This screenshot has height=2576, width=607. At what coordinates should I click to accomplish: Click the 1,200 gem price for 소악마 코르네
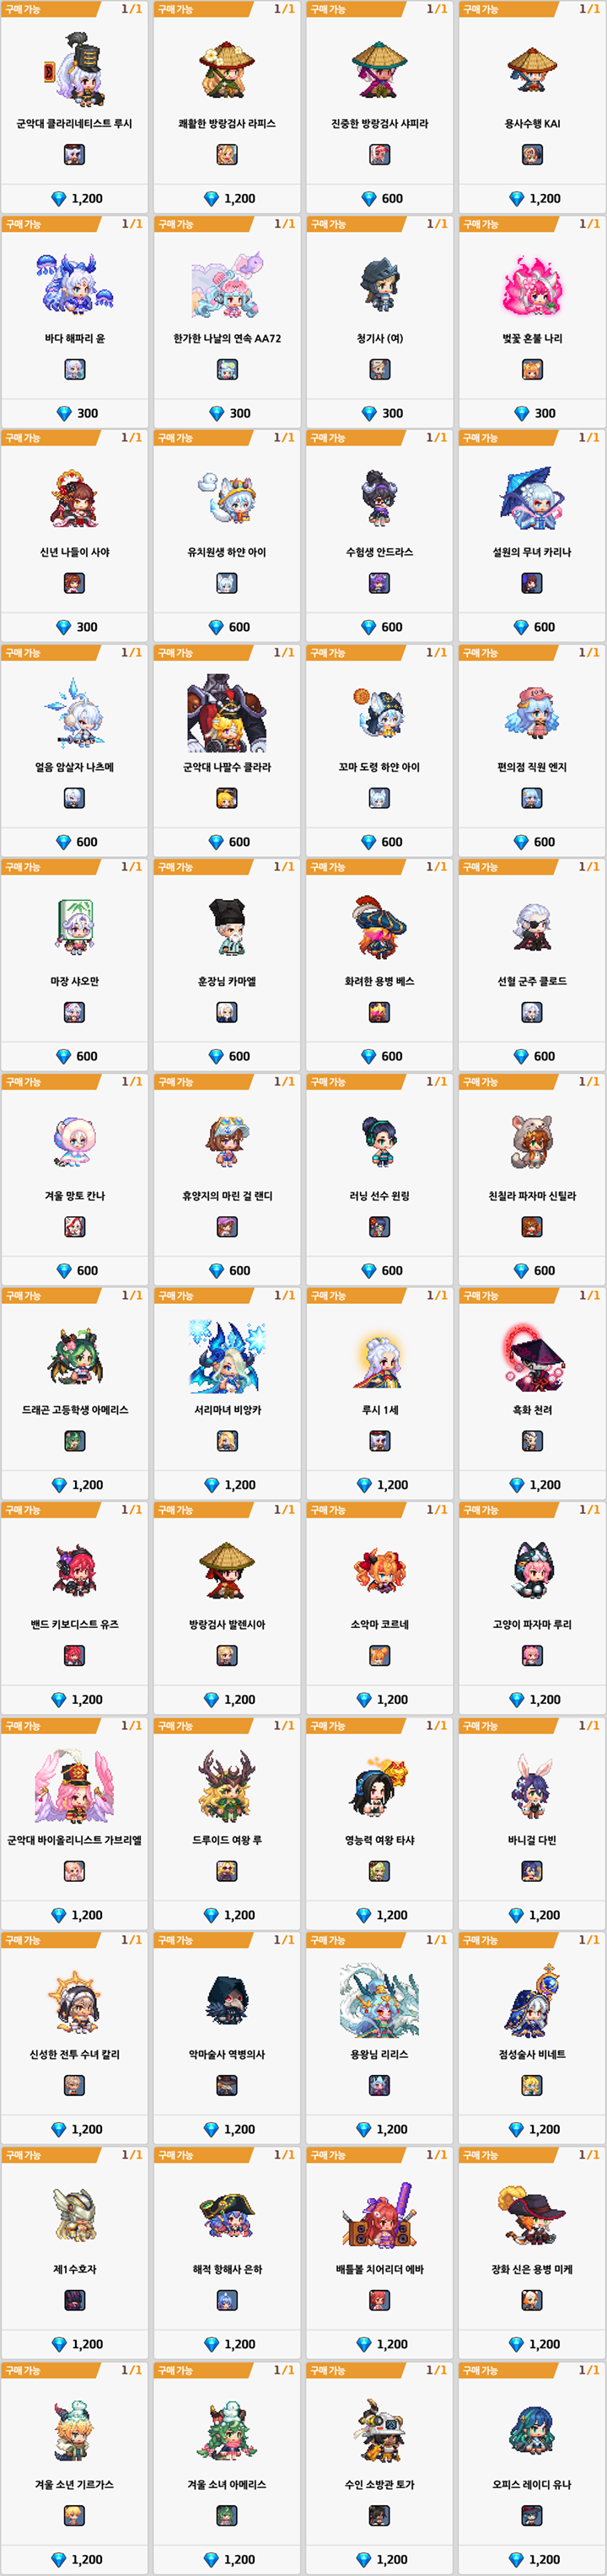coord(381,1700)
